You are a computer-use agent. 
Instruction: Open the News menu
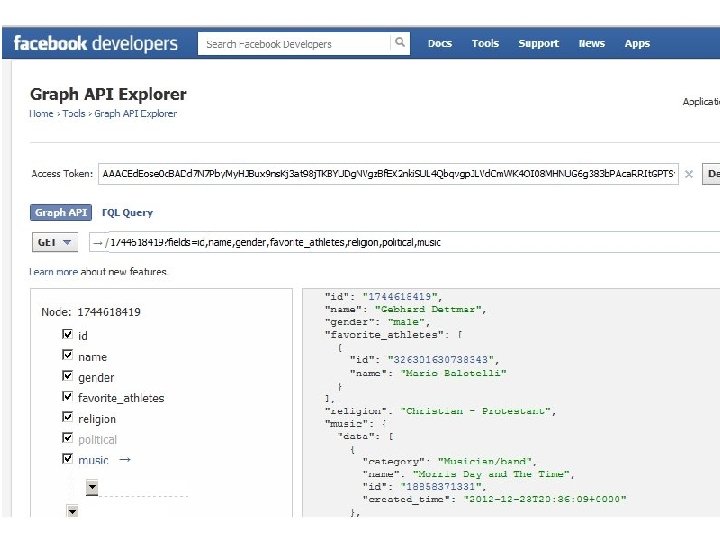[x=591, y=44]
